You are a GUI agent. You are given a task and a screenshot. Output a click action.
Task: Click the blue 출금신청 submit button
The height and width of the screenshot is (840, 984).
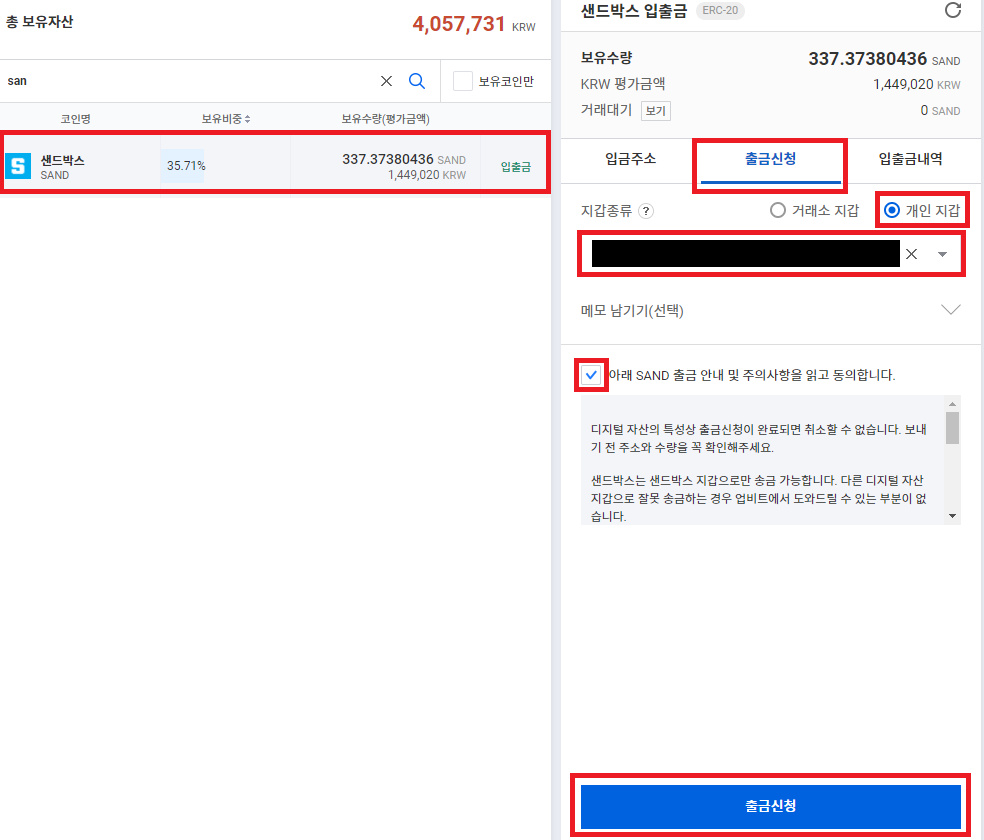(771, 806)
